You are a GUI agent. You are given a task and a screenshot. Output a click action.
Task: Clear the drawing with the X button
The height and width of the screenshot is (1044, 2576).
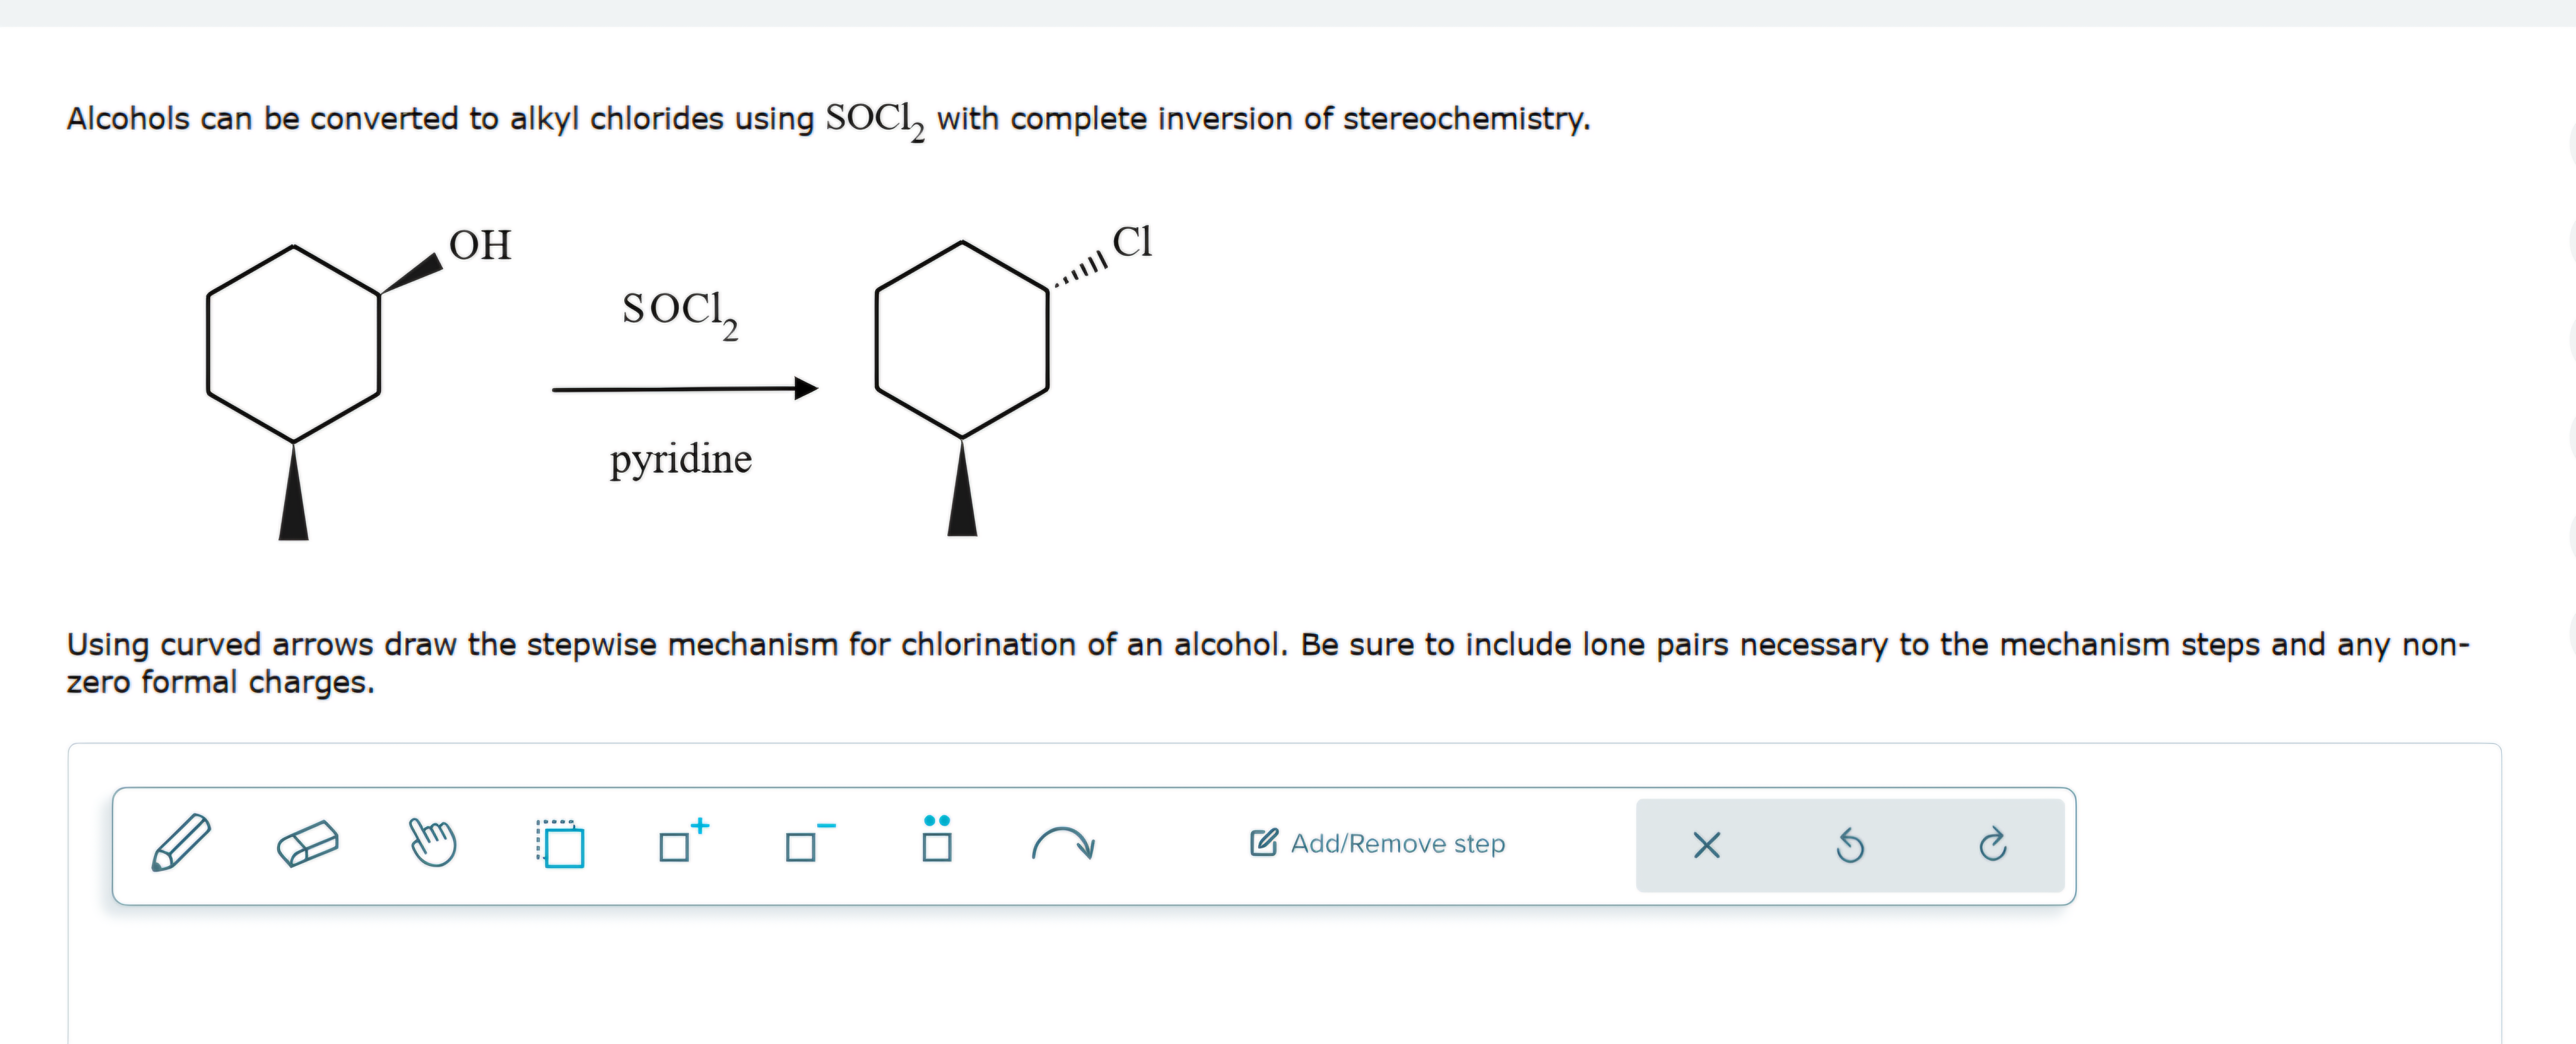[x=1706, y=845]
